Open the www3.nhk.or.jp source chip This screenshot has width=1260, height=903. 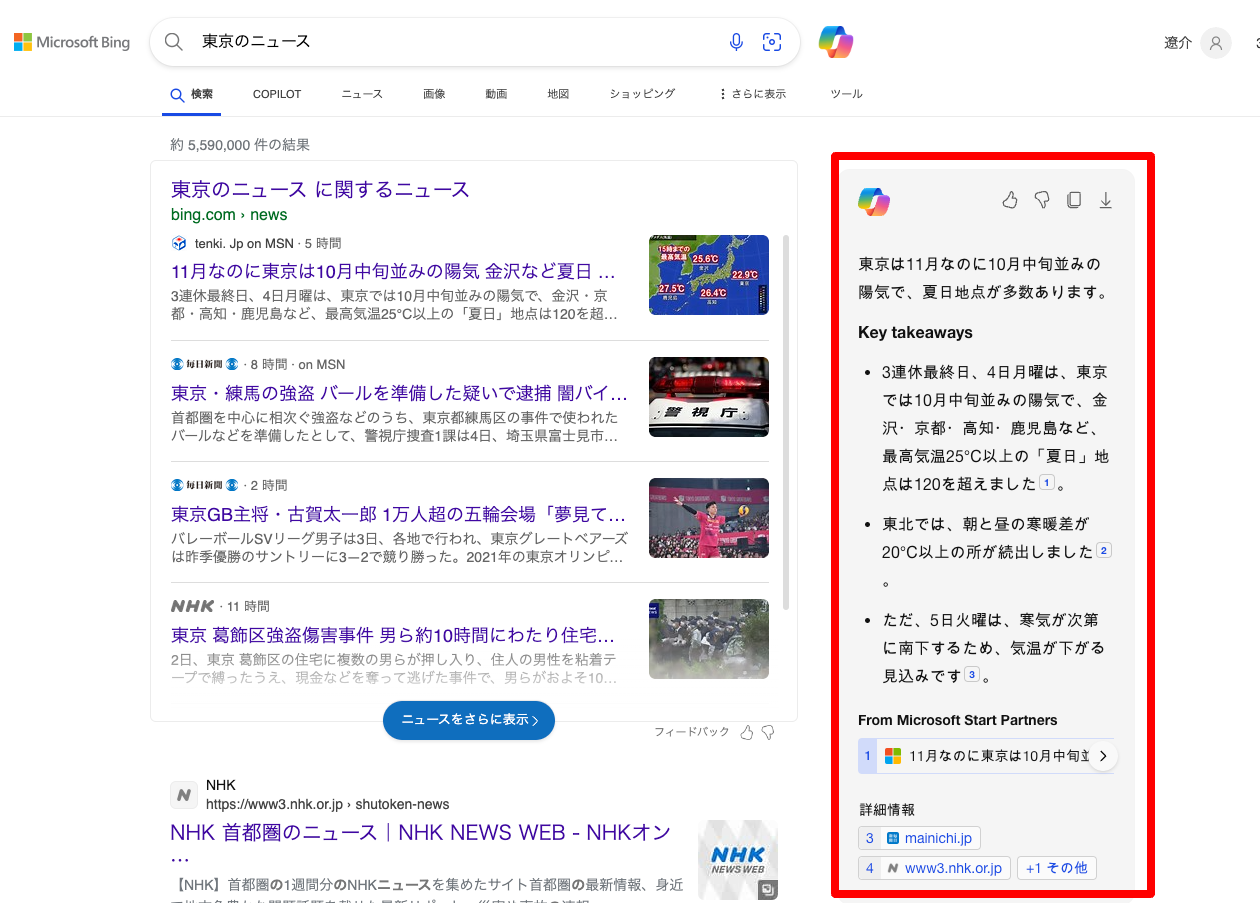[x=935, y=868]
